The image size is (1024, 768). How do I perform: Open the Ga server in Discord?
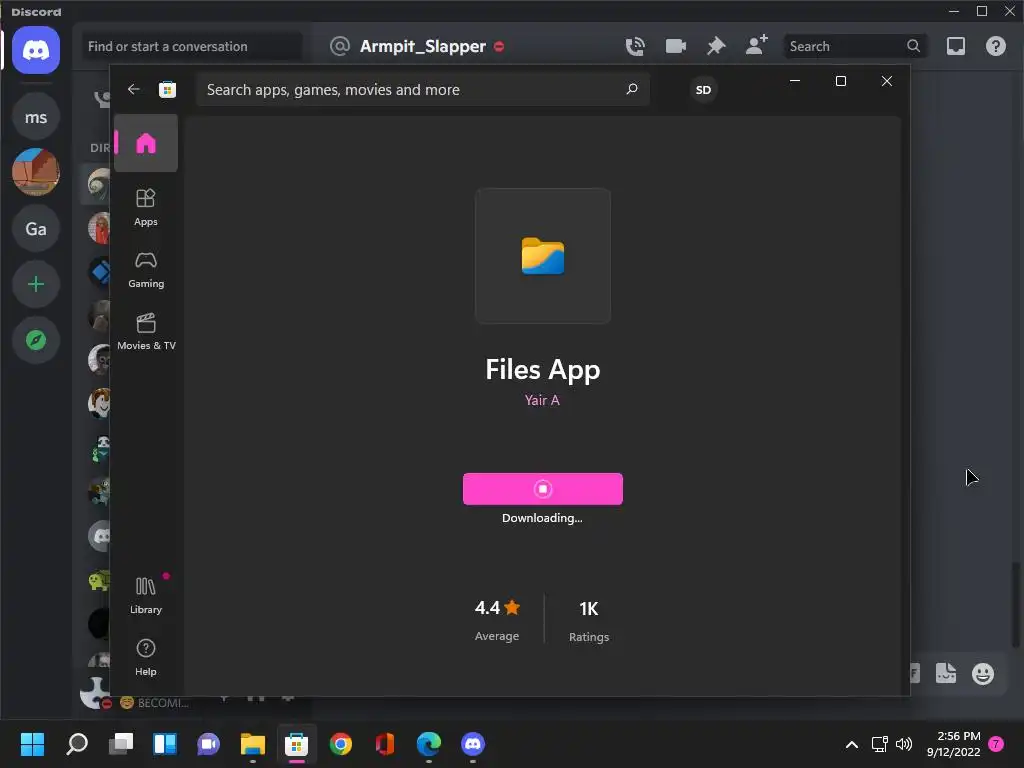click(x=36, y=229)
